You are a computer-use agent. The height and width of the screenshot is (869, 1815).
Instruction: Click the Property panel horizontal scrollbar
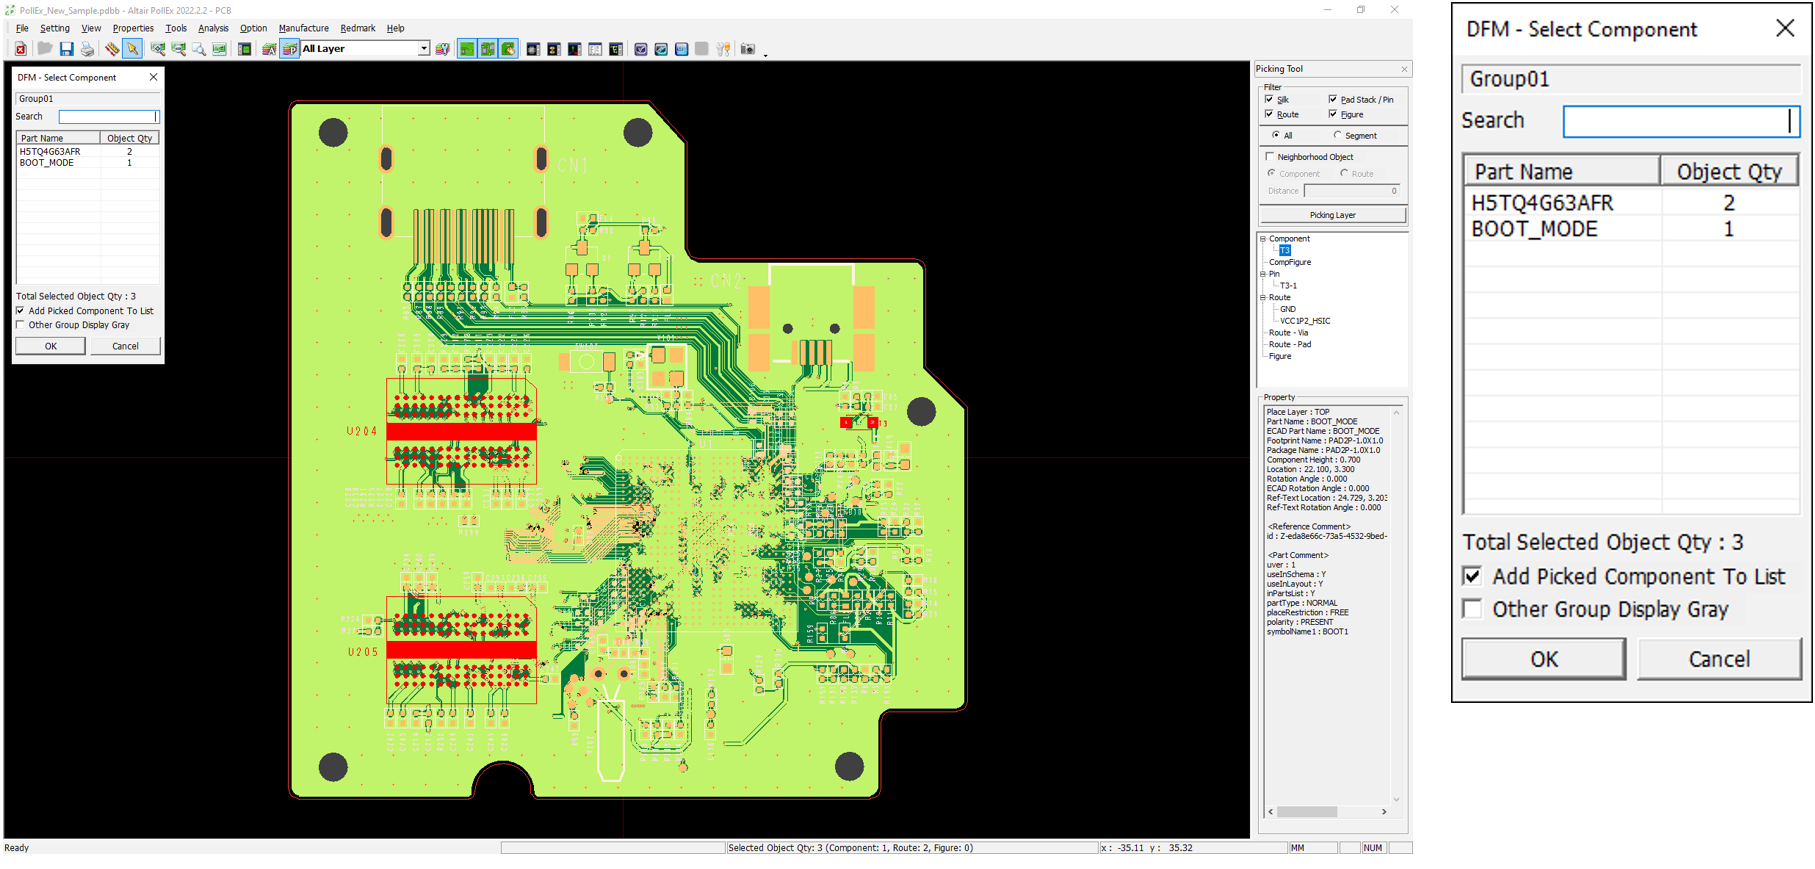coord(1306,812)
